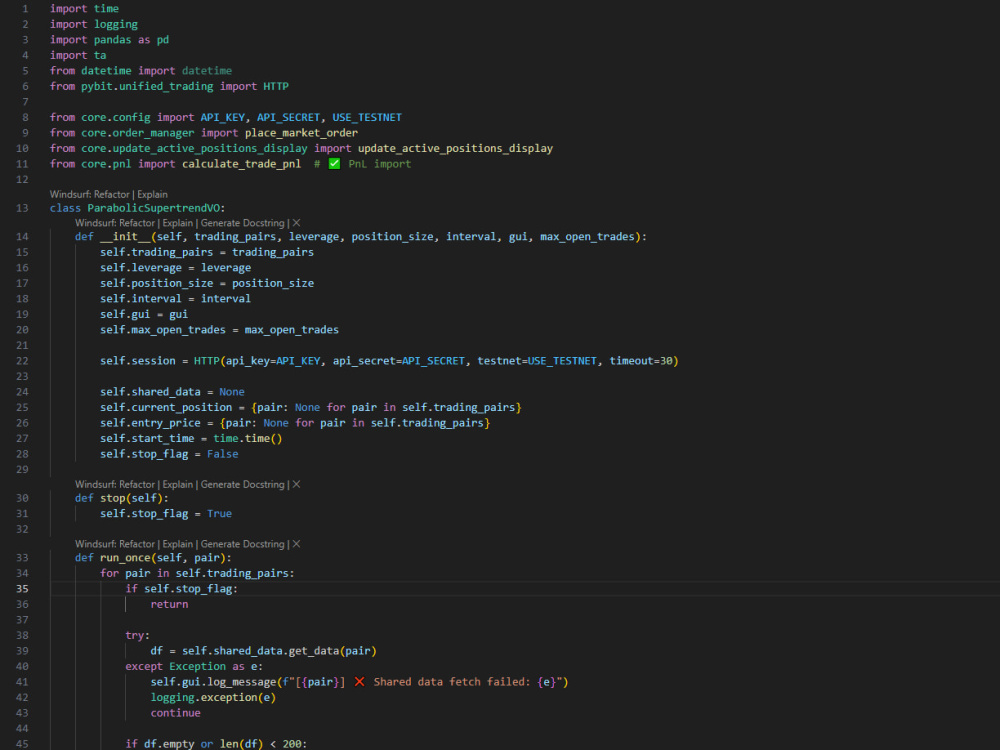Click 'self.entry_price' on line 26
The width and height of the screenshot is (1000, 750).
pyautogui.click(x=150, y=423)
